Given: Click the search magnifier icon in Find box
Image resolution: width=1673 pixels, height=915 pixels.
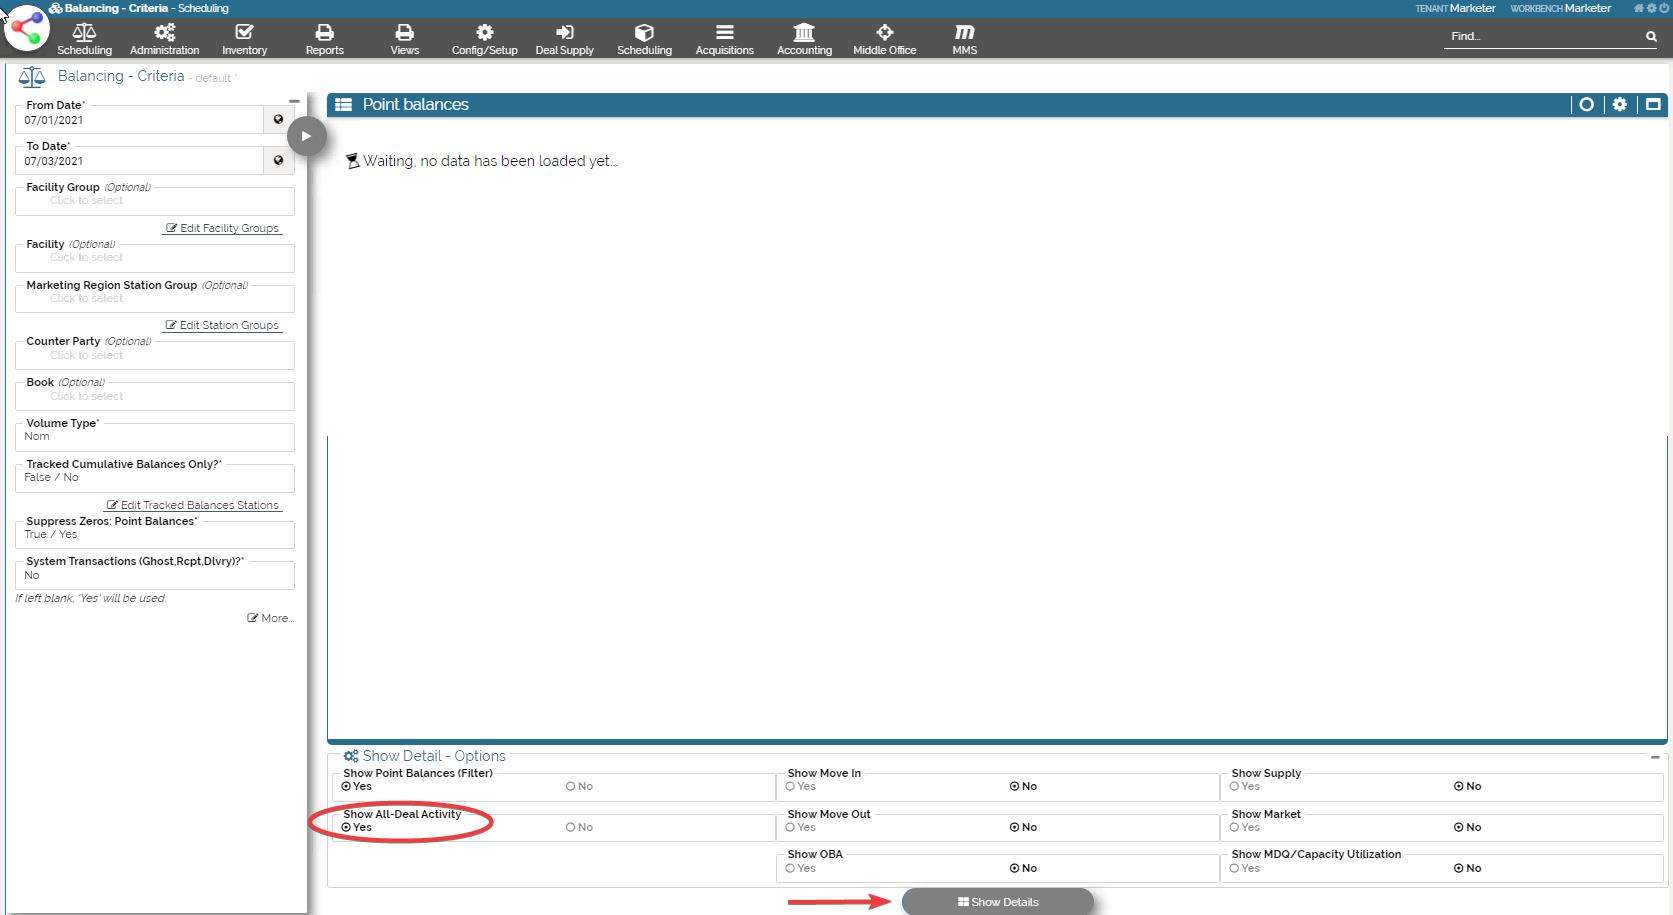Looking at the screenshot, I should coord(1651,37).
